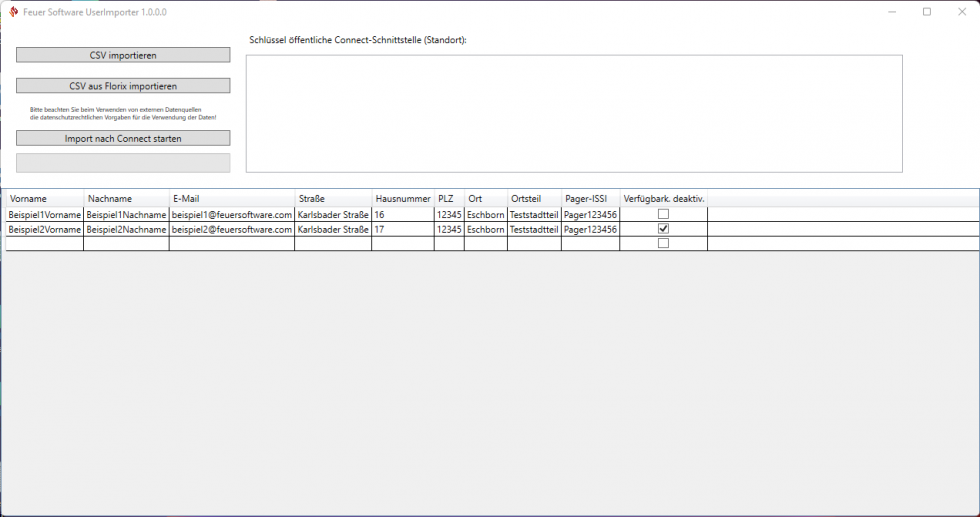
Task: Sort by the E-Mail column header
Action: point(232,199)
